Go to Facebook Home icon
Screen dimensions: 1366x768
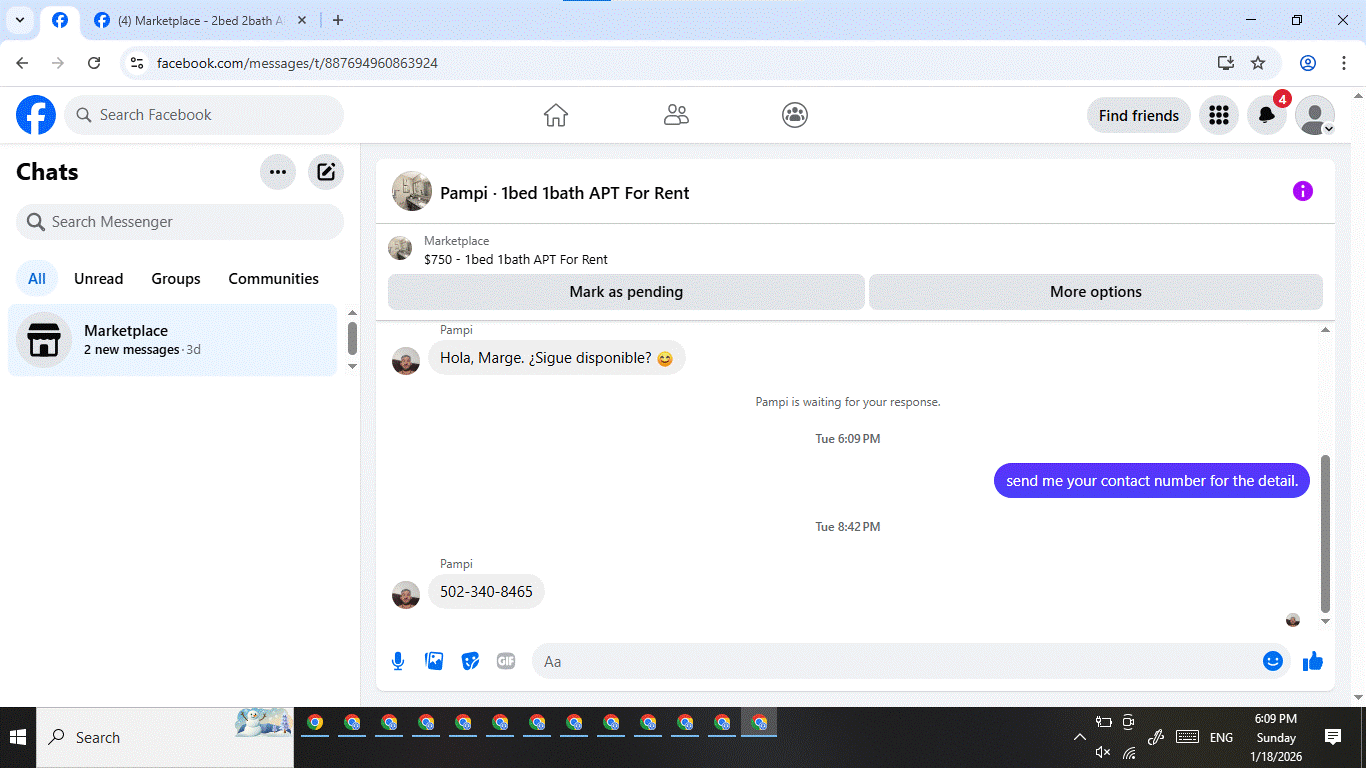click(556, 115)
